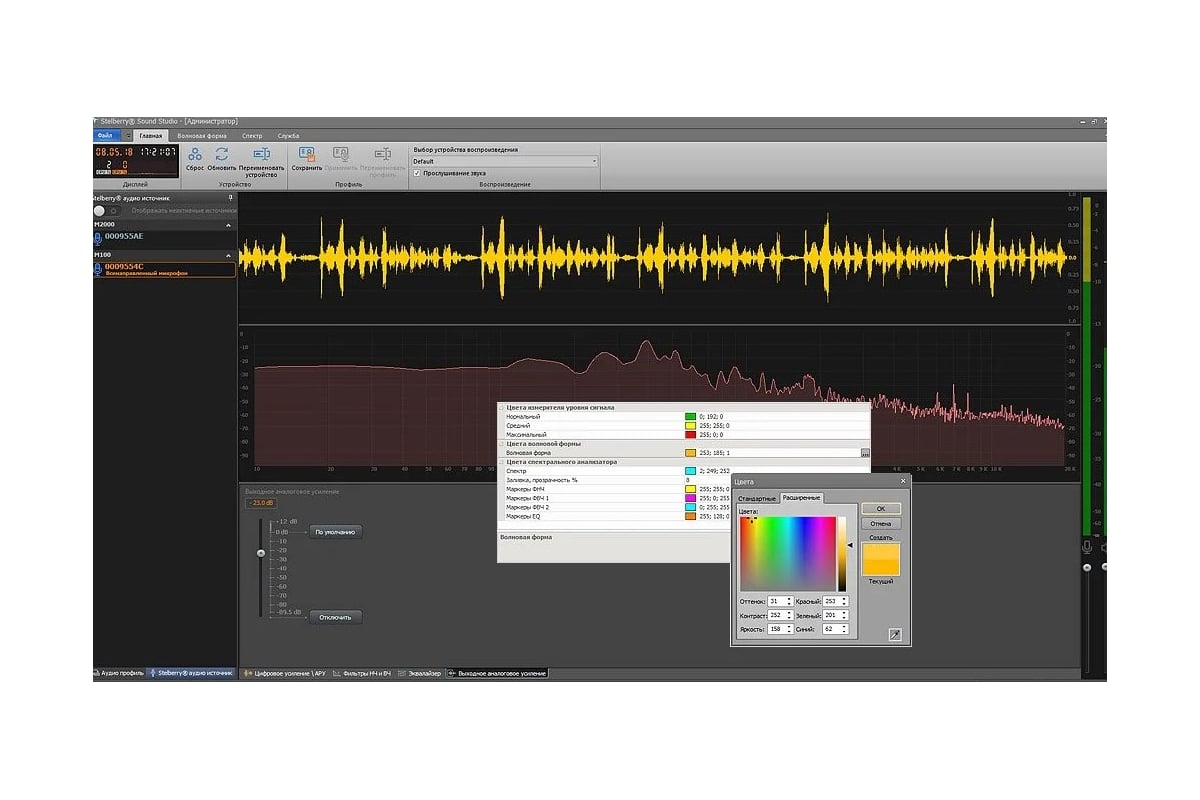
Task: Click the Обновить refresh icon
Action: 222,154
